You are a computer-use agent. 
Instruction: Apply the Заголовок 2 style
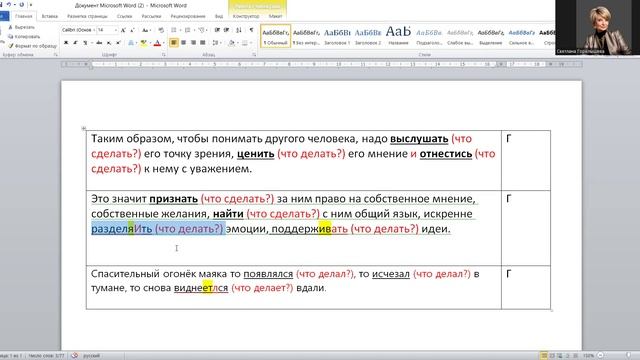368,36
